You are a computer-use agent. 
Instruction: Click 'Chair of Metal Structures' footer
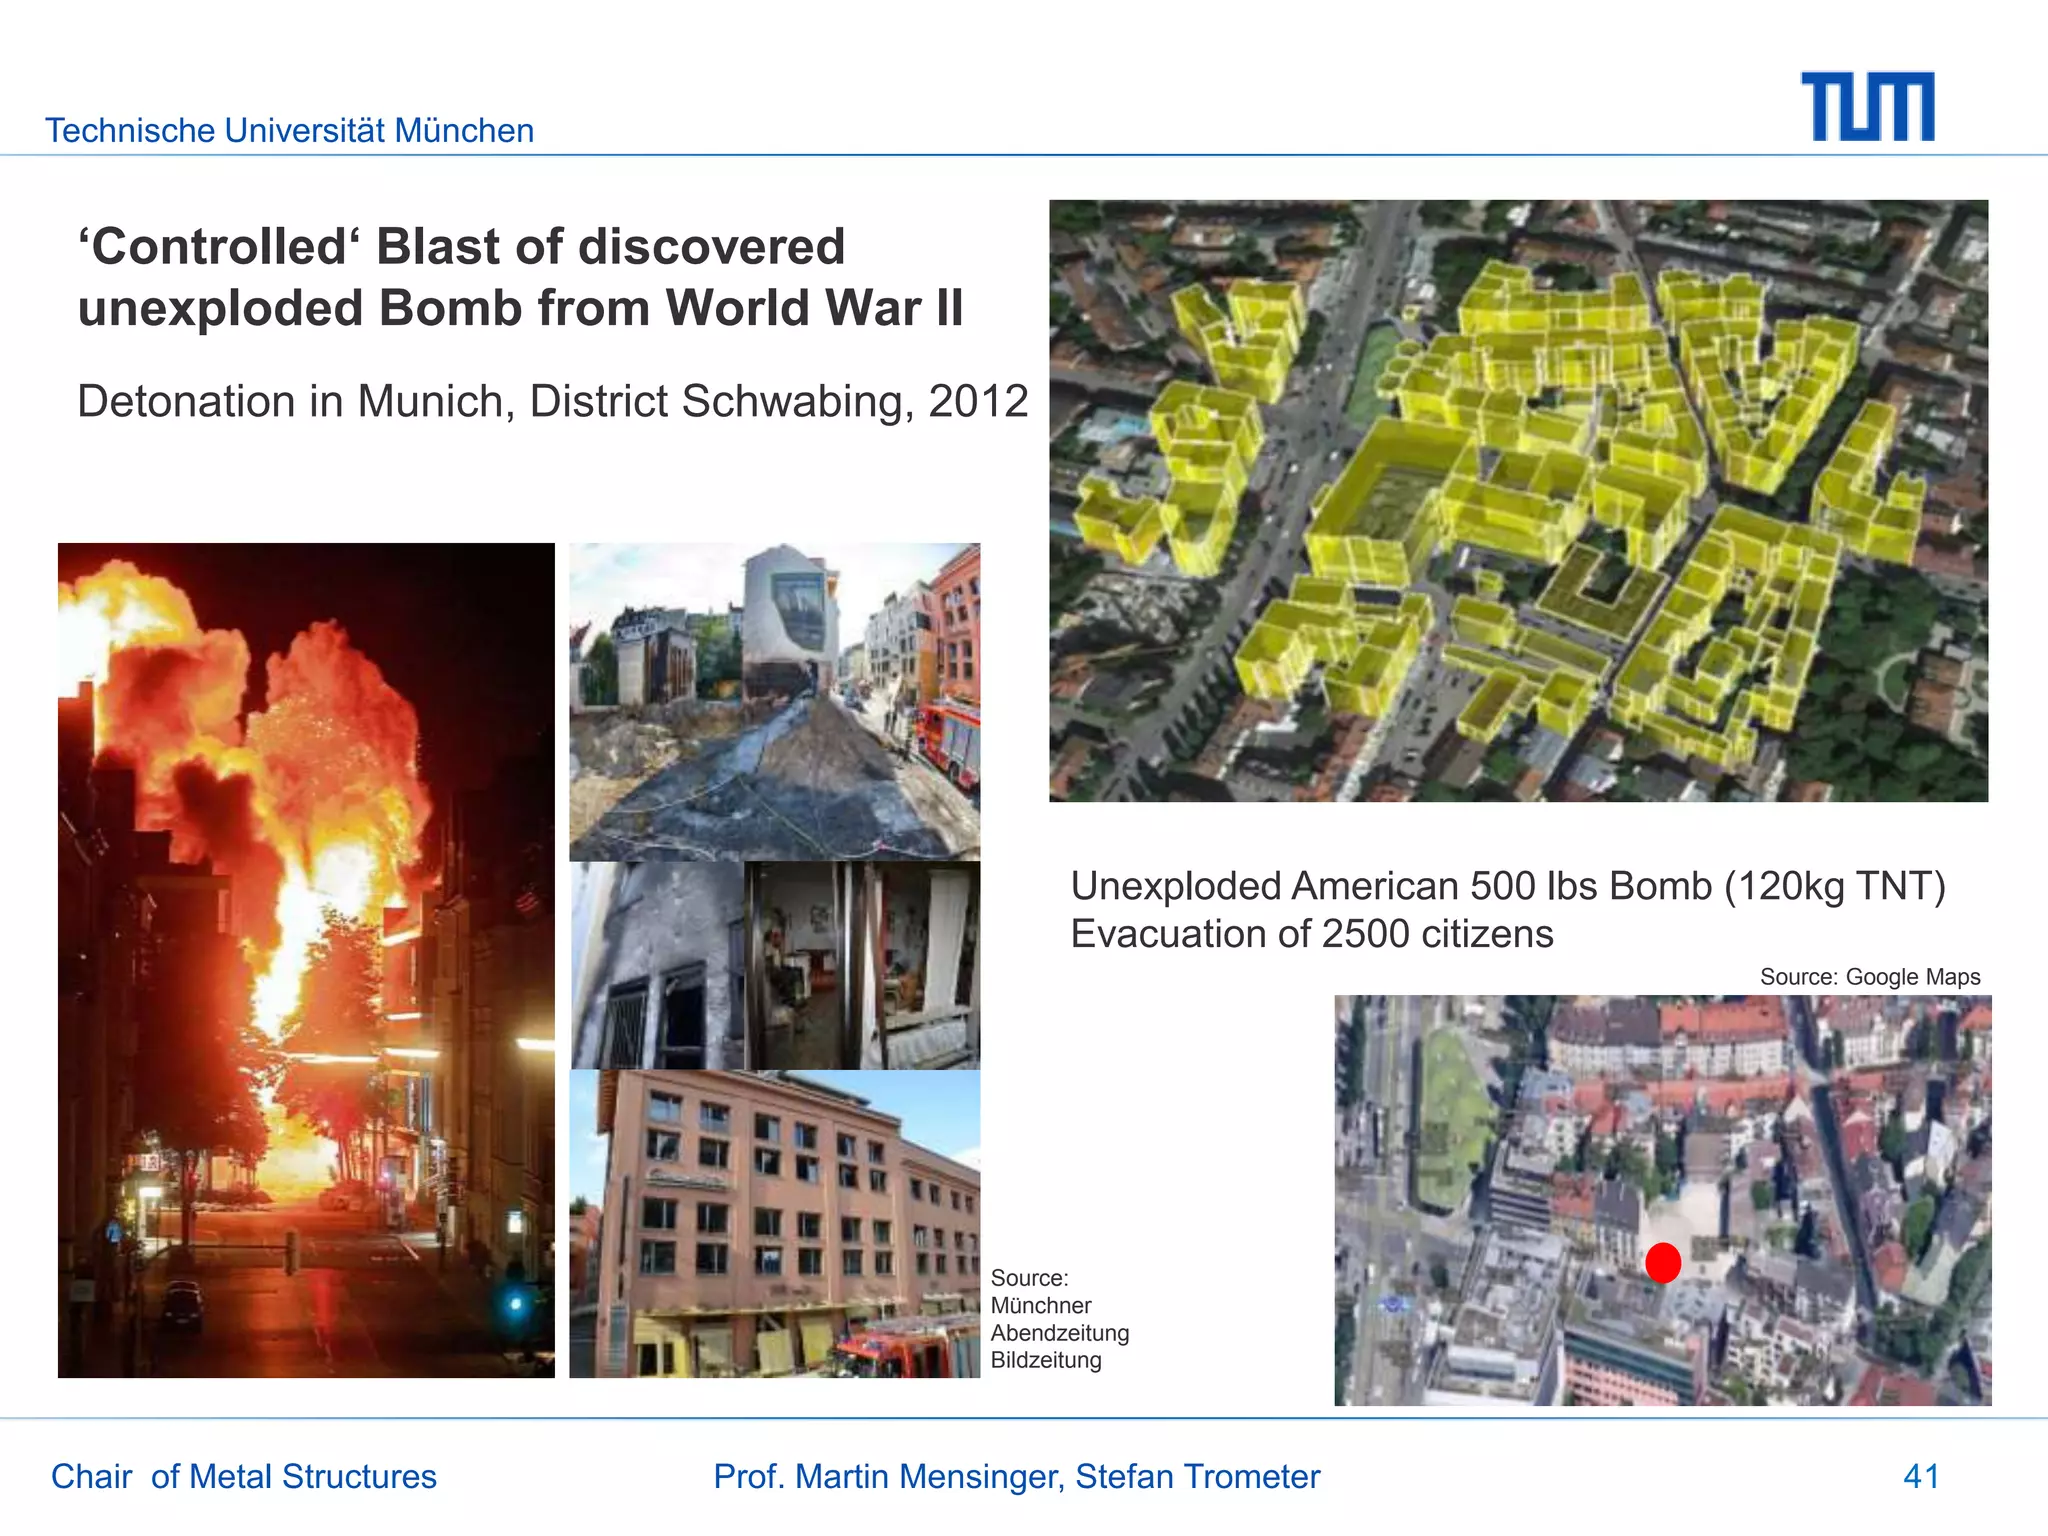(244, 1476)
